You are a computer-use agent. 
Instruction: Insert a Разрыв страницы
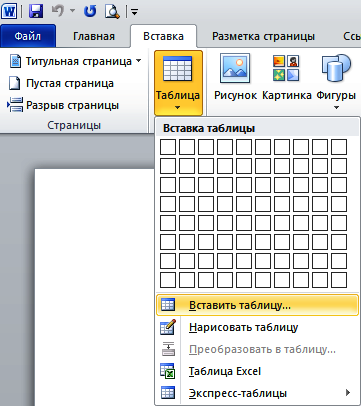pos(63,105)
